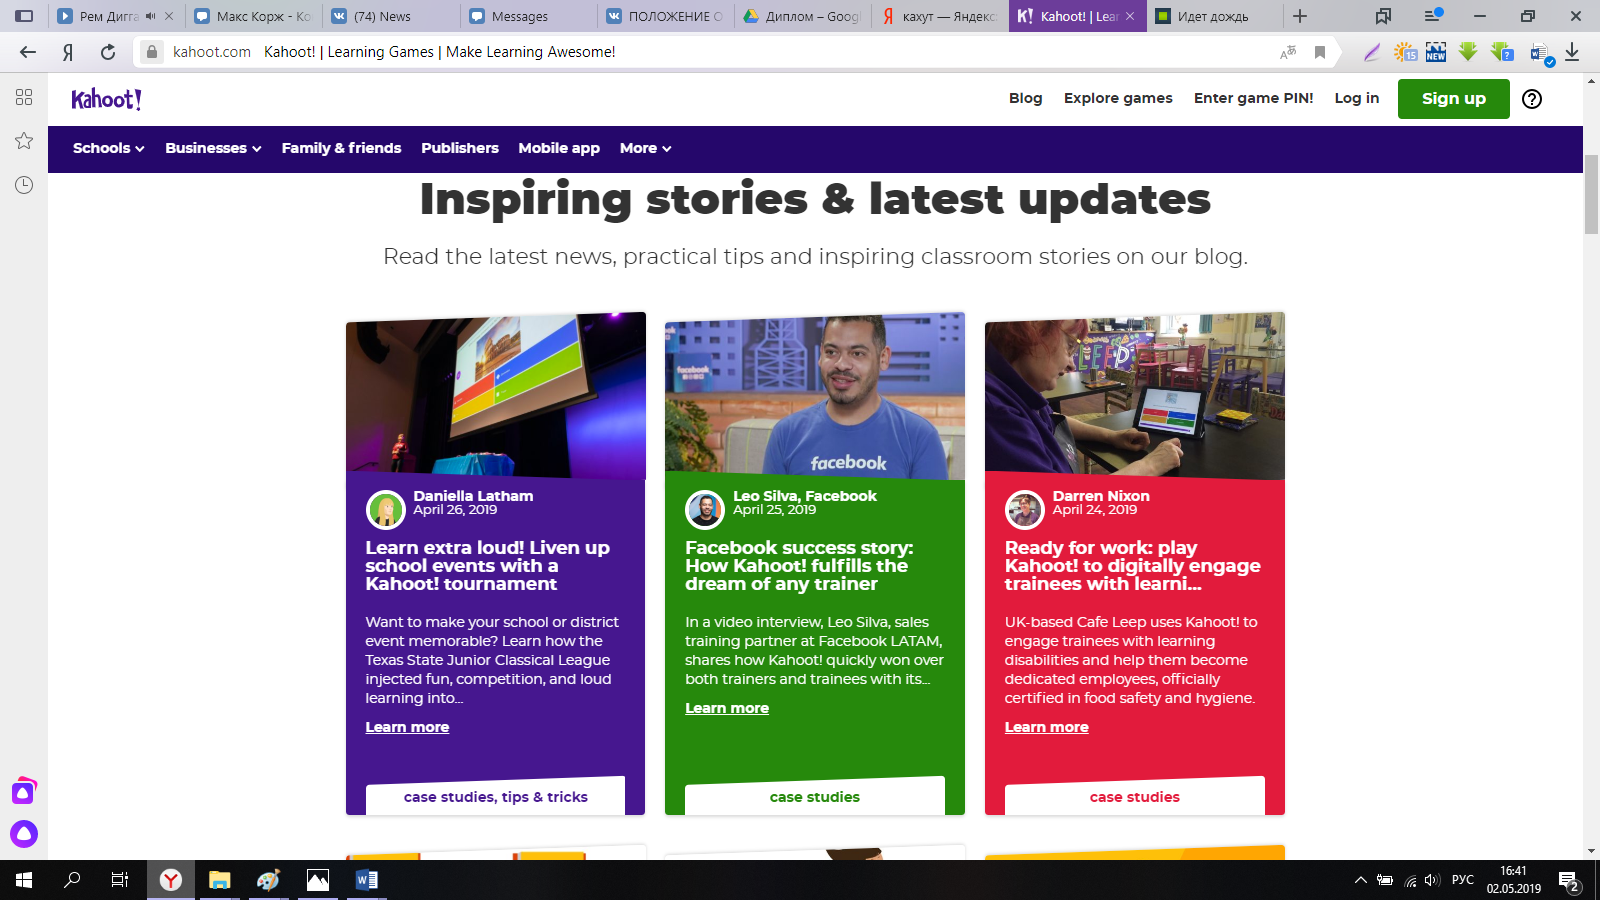1600x900 pixels.
Task: Click the projector screen event thumbnail
Action: [x=496, y=396]
